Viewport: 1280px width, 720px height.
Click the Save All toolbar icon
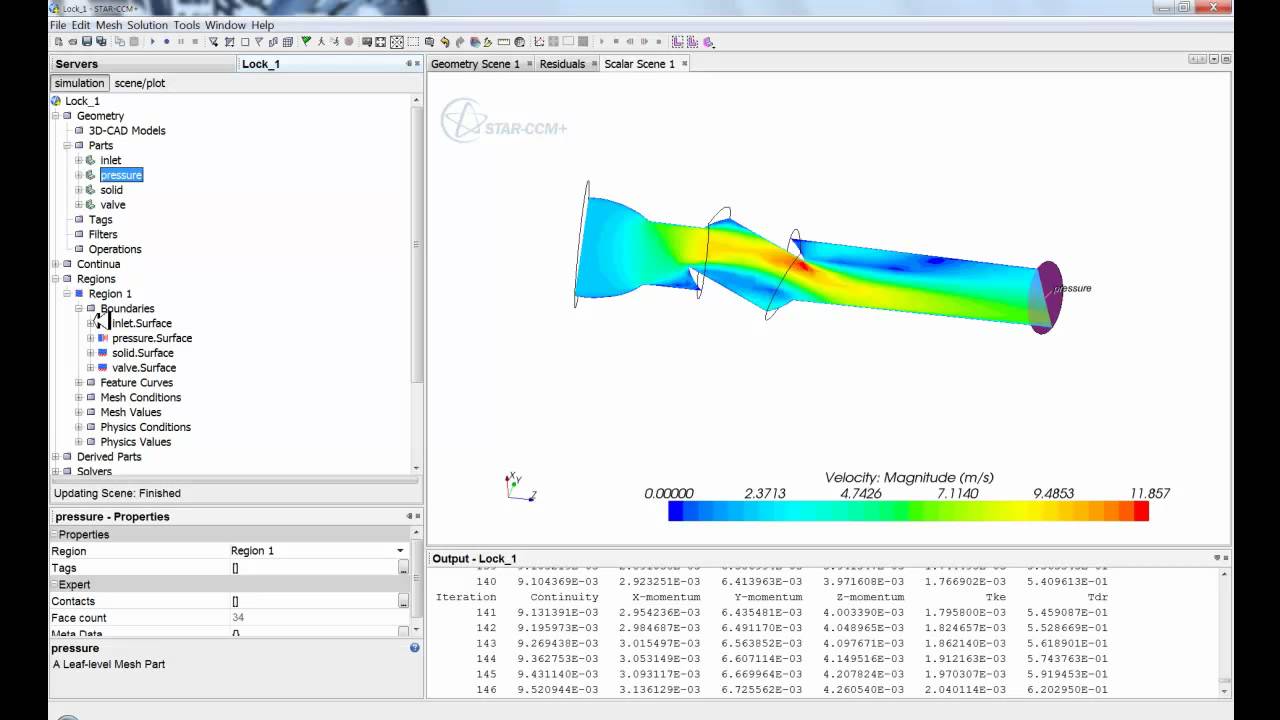pyautogui.click(x=101, y=42)
